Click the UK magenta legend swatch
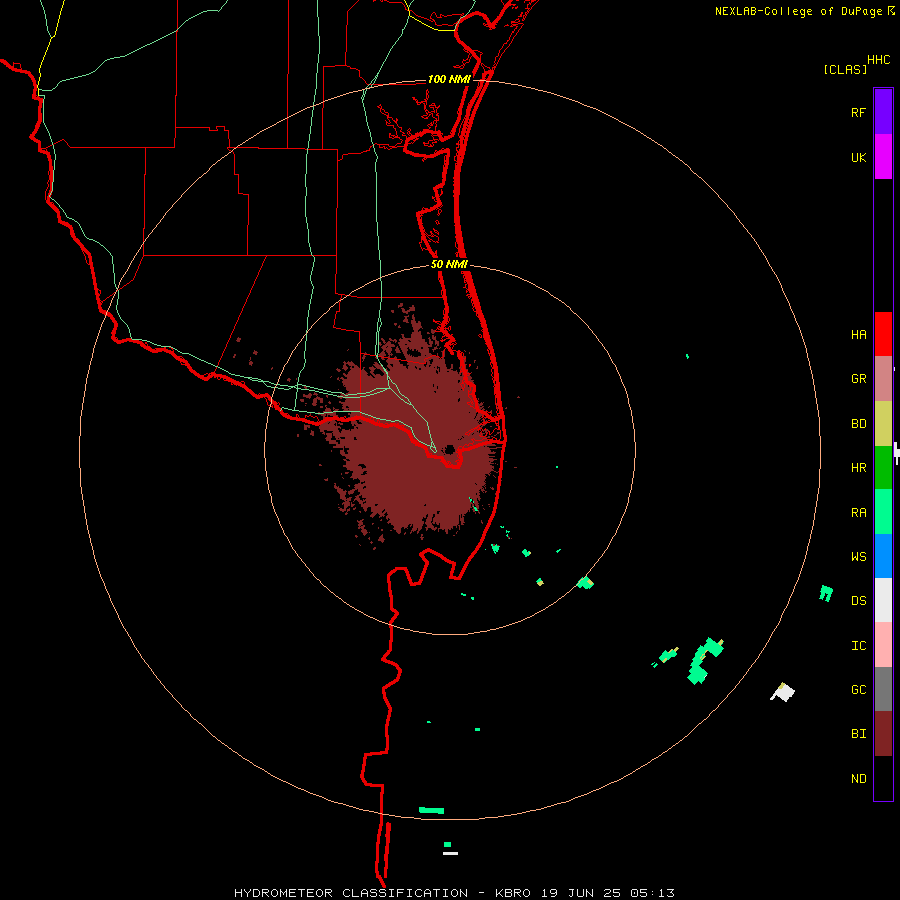This screenshot has height=900, width=900. (x=883, y=157)
